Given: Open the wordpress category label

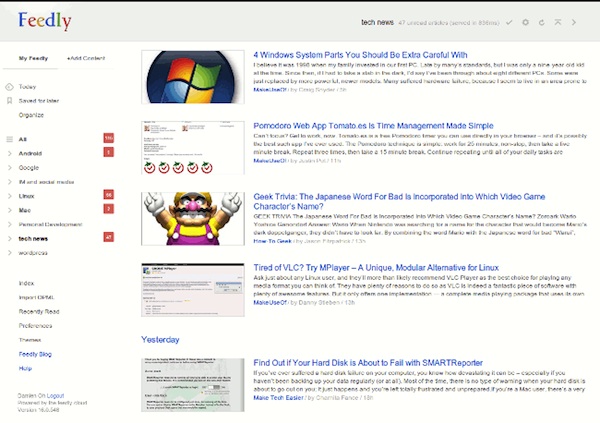Looking at the screenshot, I should click(x=33, y=253).
